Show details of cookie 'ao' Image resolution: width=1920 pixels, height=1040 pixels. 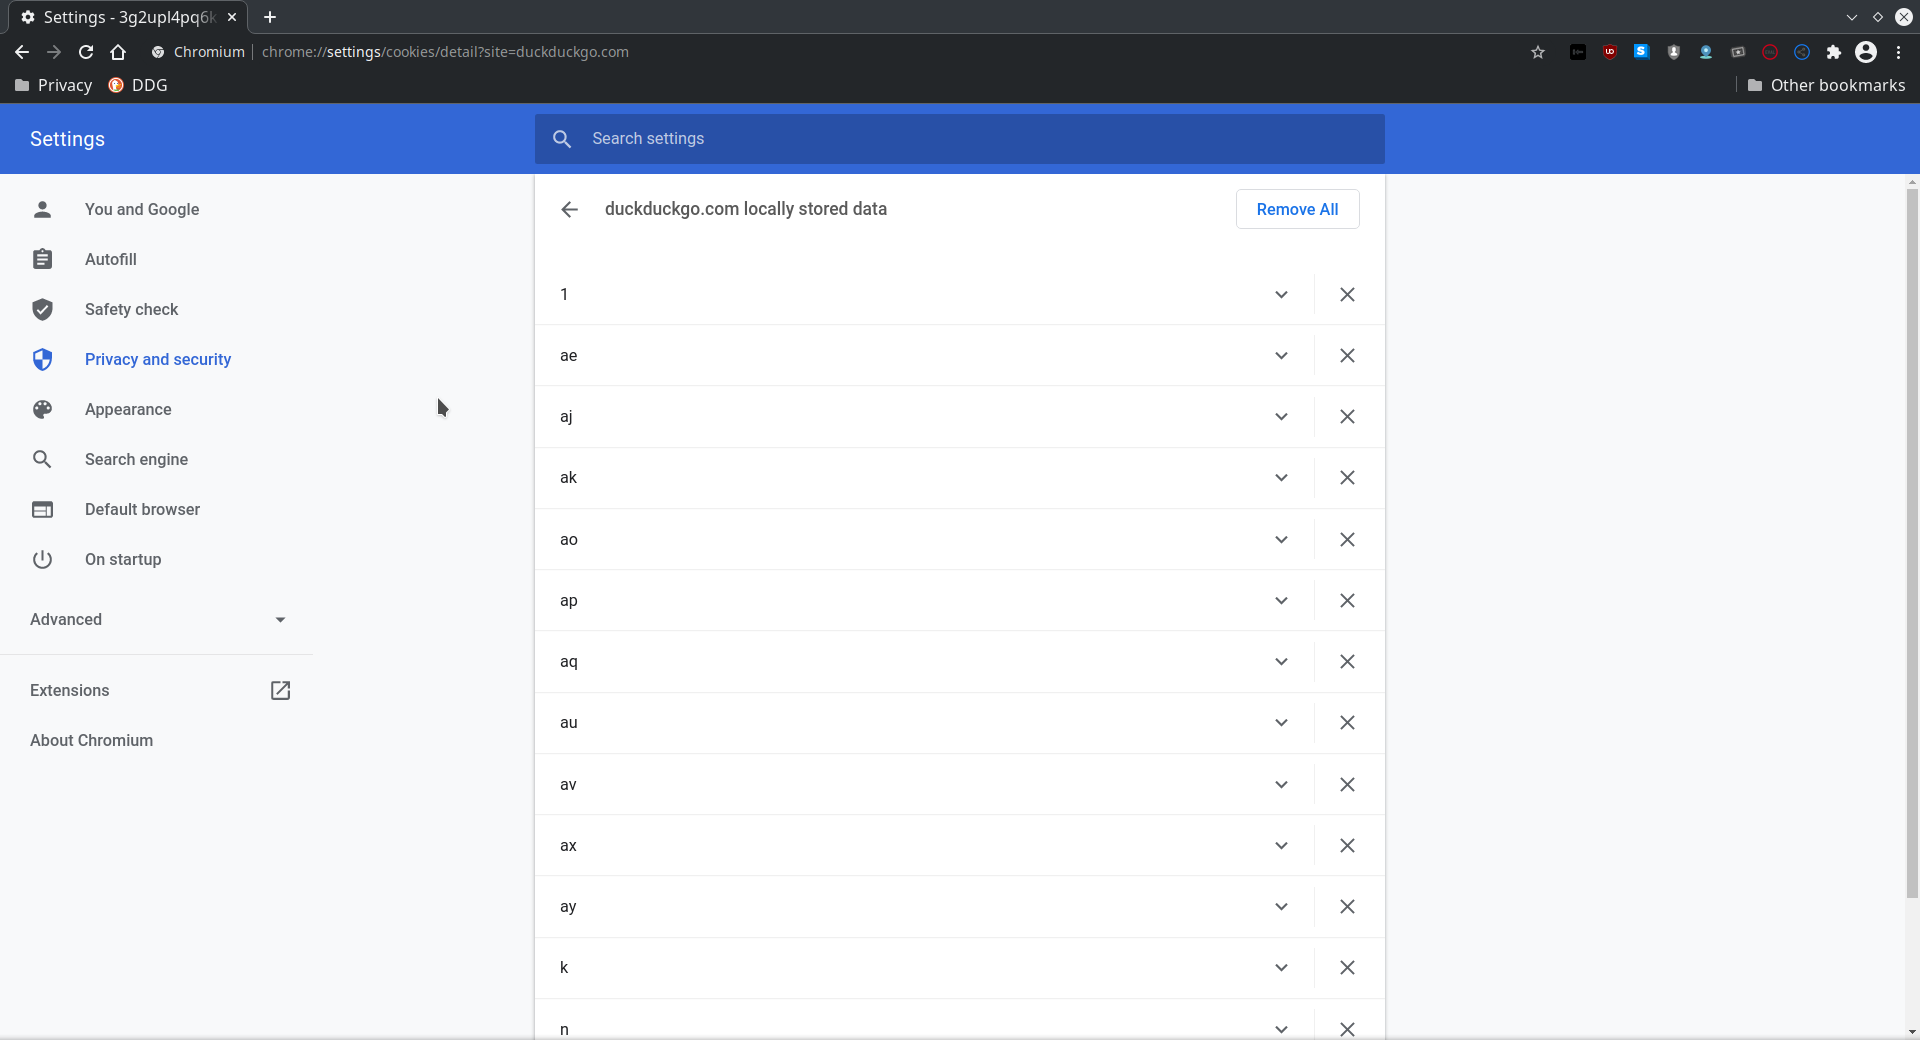pos(1281,539)
